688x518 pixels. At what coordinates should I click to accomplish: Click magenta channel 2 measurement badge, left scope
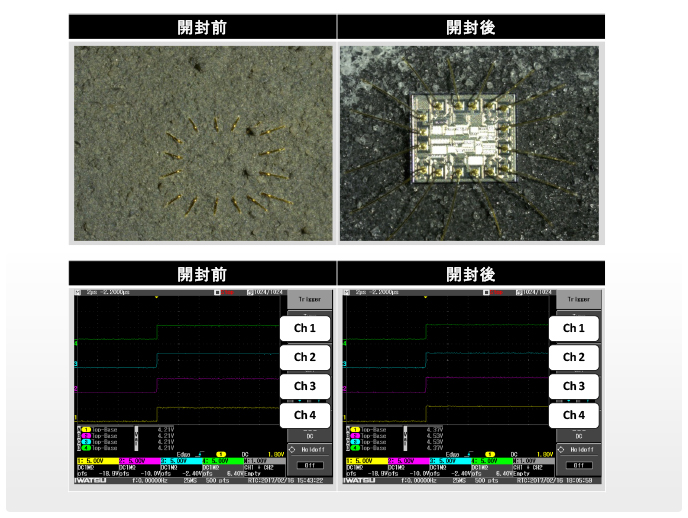(x=86, y=436)
